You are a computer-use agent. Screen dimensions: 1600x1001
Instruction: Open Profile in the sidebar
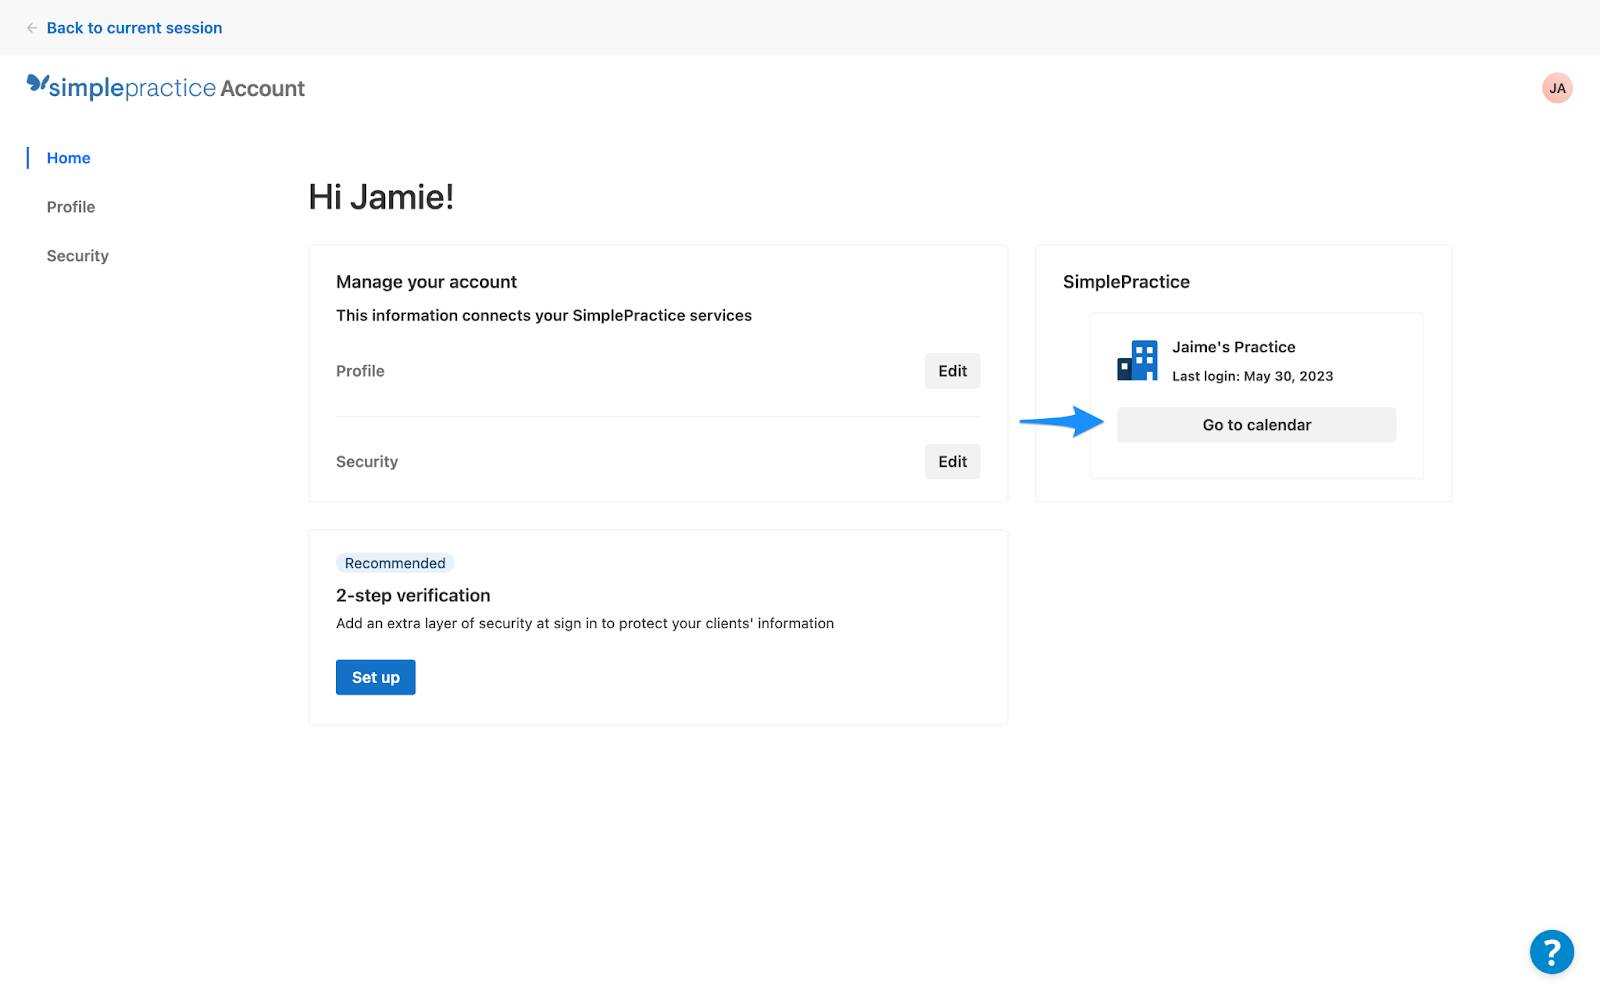pyautogui.click(x=71, y=207)
